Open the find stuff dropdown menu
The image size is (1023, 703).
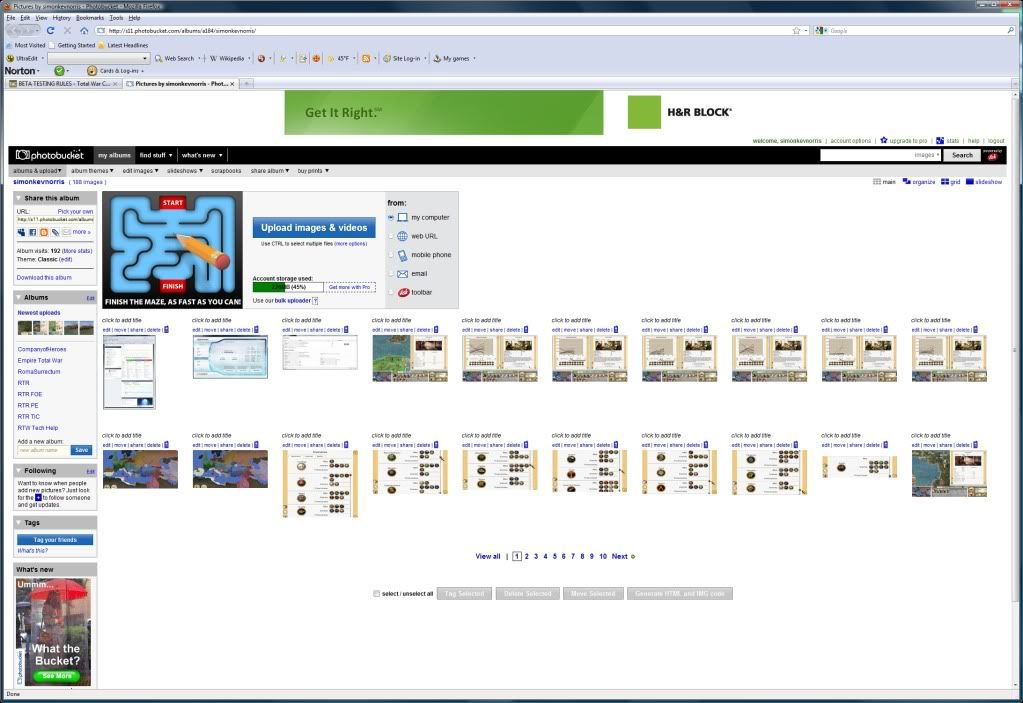[156, 155]
